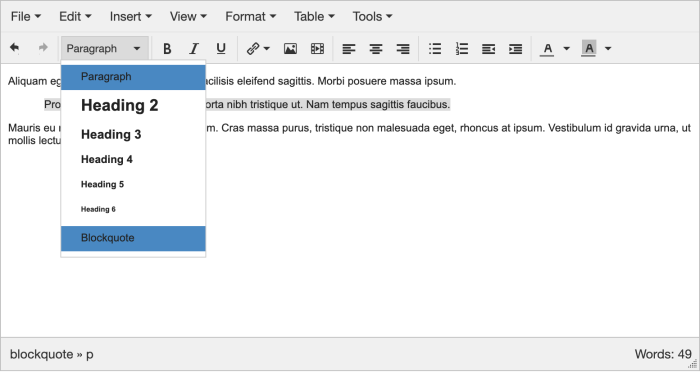Viewport: 700px width, 372px height.
Task: Click the editor resize handle in the corner
Action: [693, 364]
